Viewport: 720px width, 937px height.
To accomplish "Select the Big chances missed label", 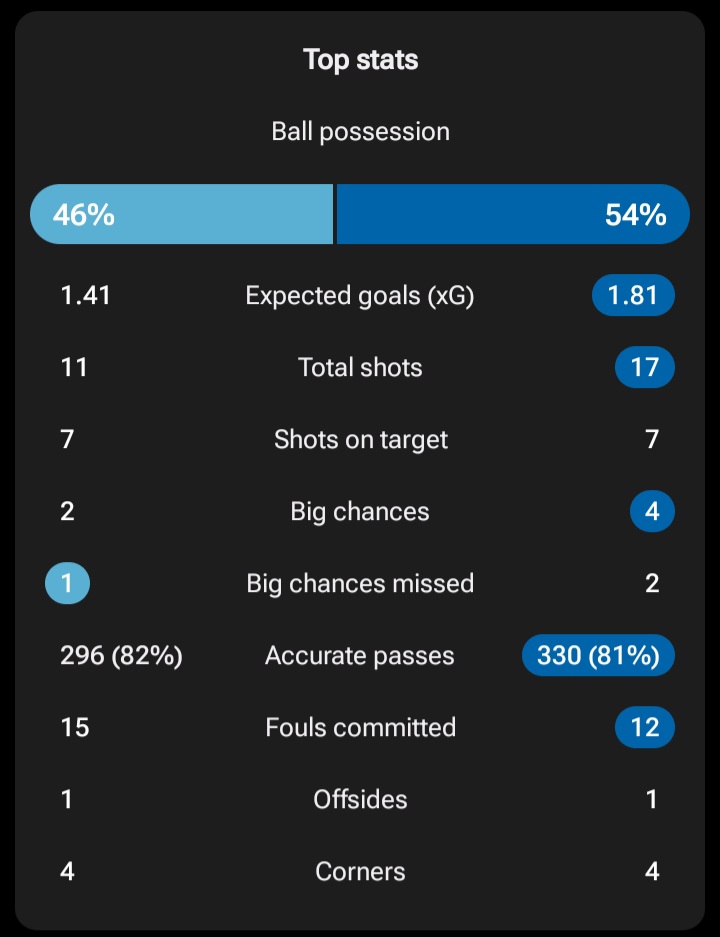I will click(x=360, y=584).
